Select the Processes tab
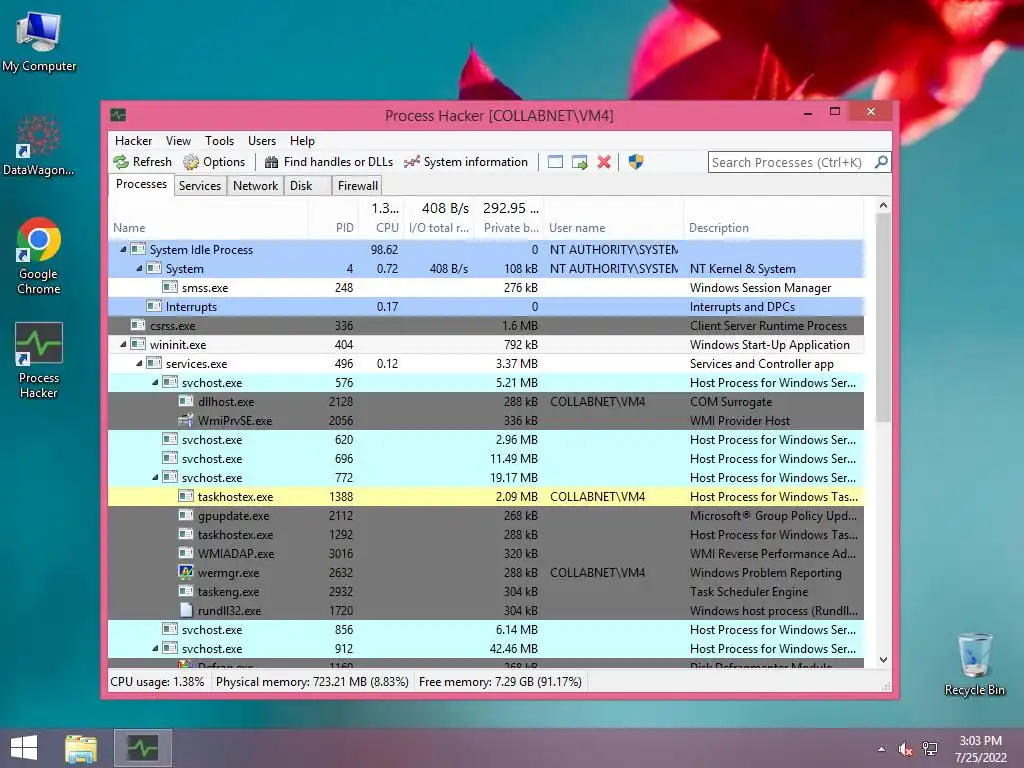1024x768 pixels. (x=141, y=184)
